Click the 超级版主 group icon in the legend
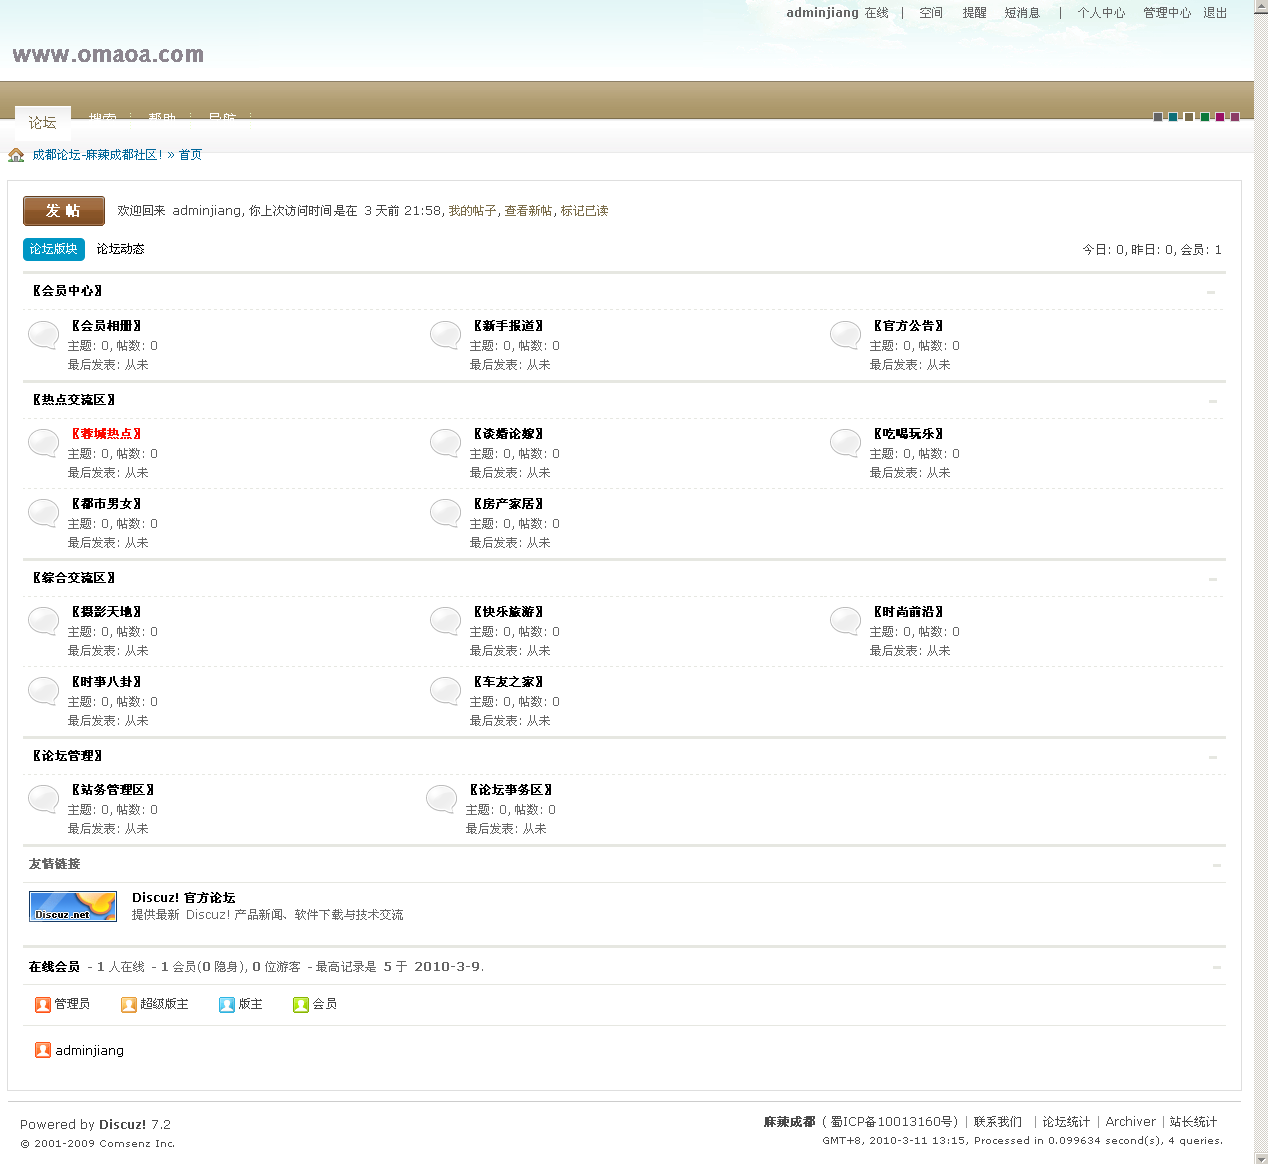1268x1164 pixels. click(x=129, y=1005)
